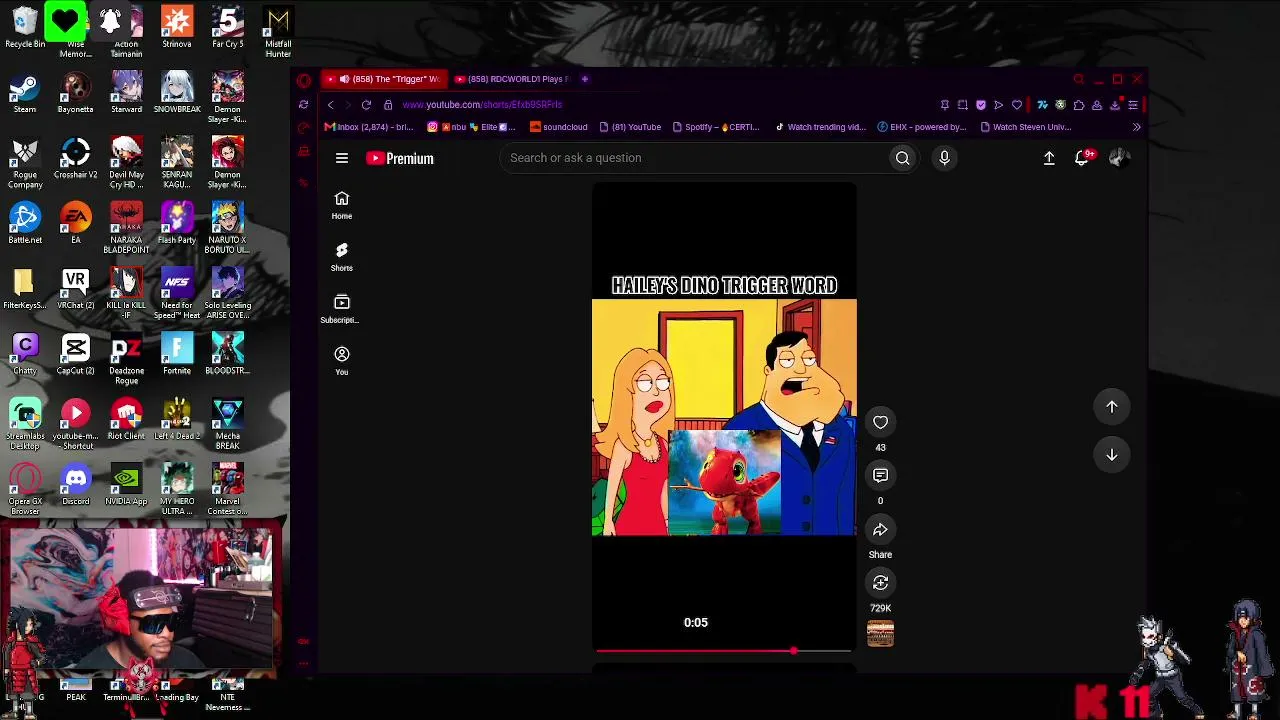This screenshot has height=720, width=1280.
Task: Open Fortnite desktop shortcut
Action: (177, 355)
